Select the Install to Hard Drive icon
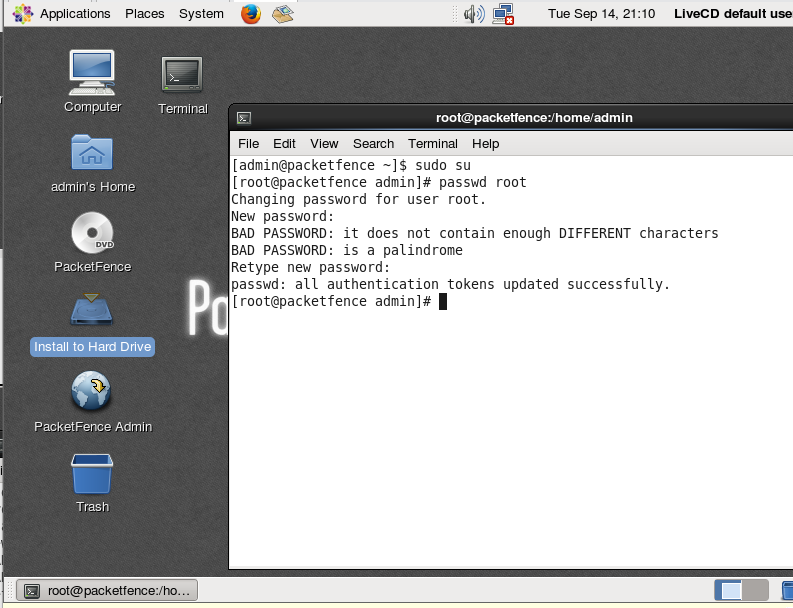 pos(92,310)
